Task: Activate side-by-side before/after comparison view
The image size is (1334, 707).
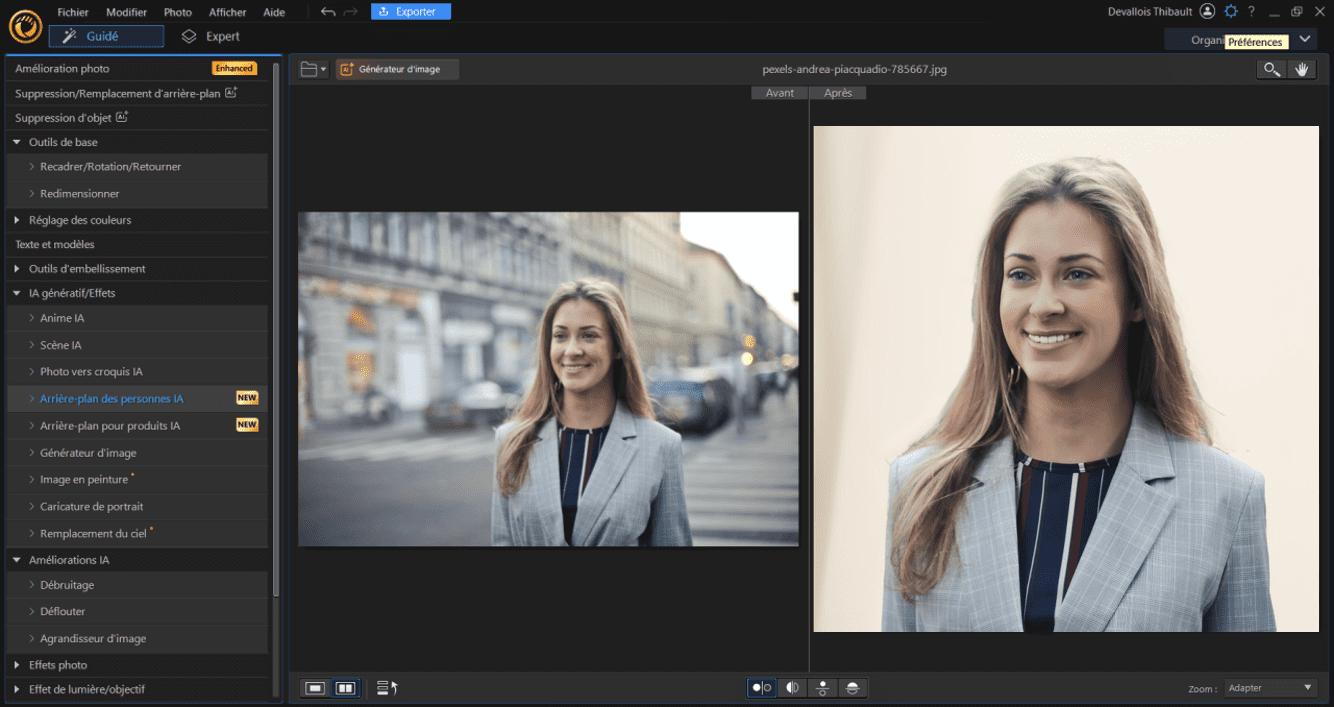Action: [760, 688]
